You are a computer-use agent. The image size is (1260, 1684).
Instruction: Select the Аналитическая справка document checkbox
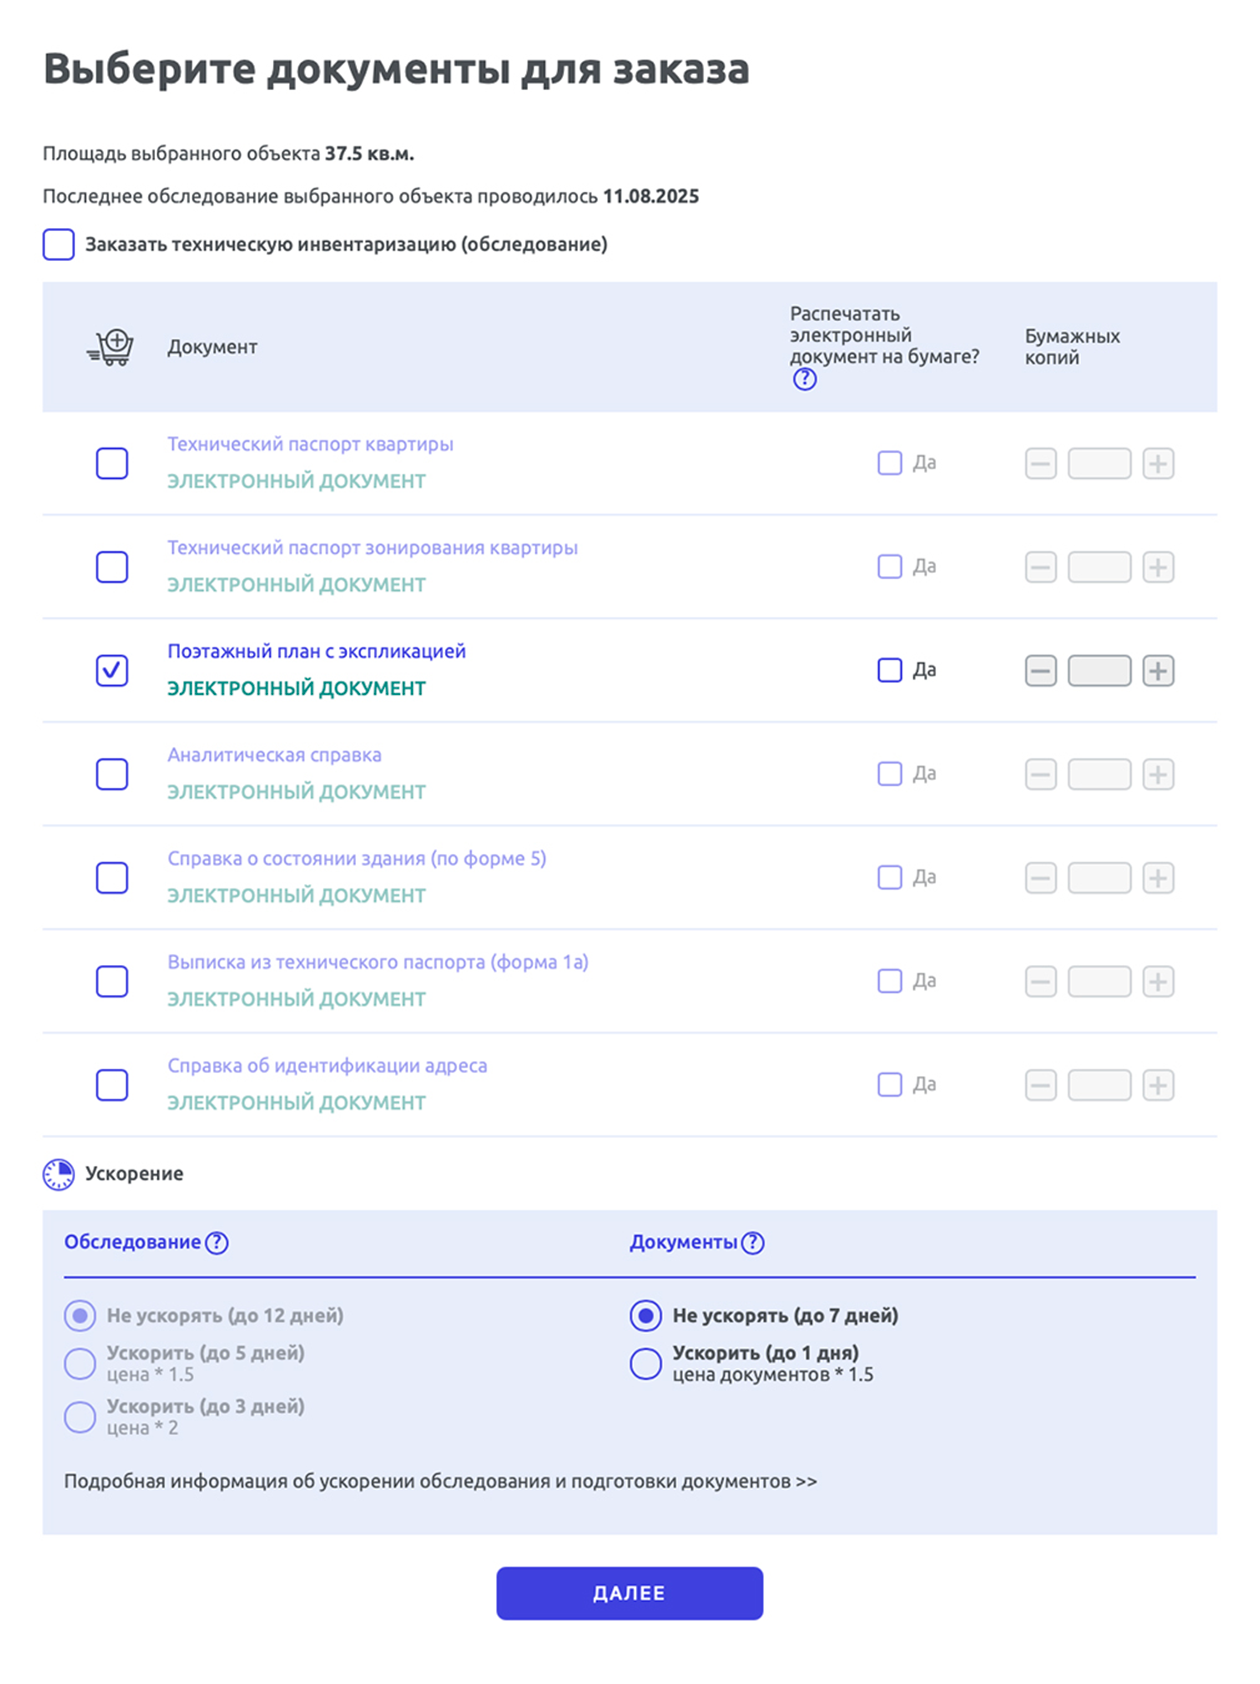click(112, 774)
